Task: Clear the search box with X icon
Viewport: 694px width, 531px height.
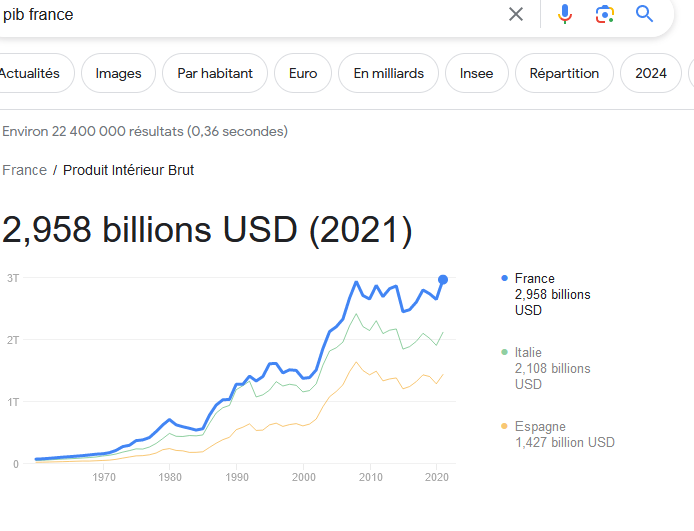Action: click(x=516, y=14)
